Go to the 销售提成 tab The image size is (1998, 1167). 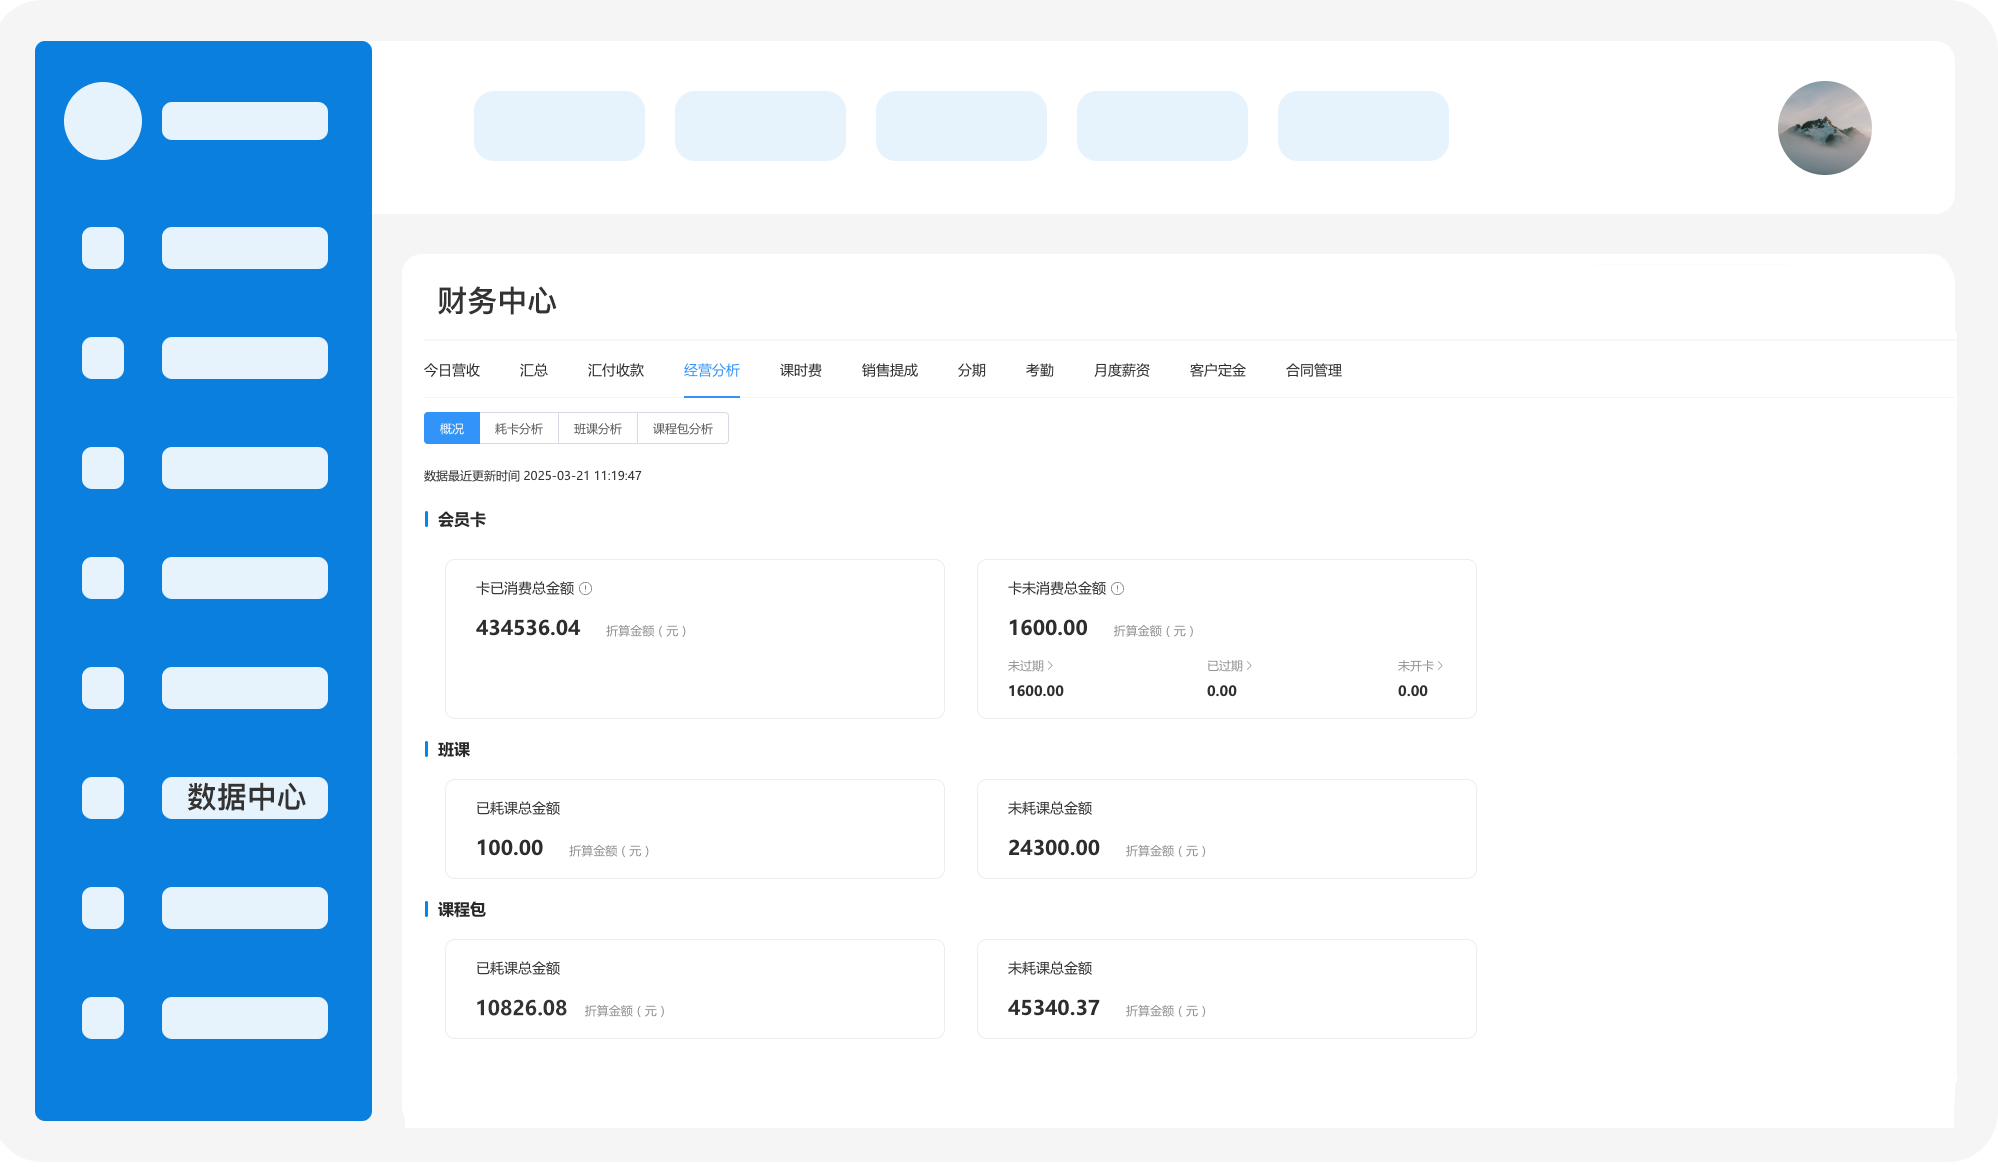click(890, 371)
